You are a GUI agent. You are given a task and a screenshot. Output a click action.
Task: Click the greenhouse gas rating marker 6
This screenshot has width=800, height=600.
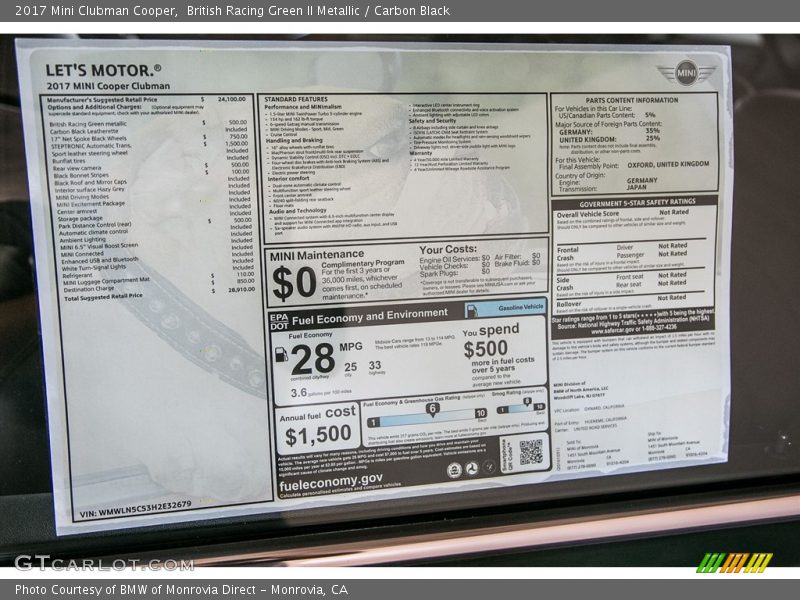pos(432,408)
